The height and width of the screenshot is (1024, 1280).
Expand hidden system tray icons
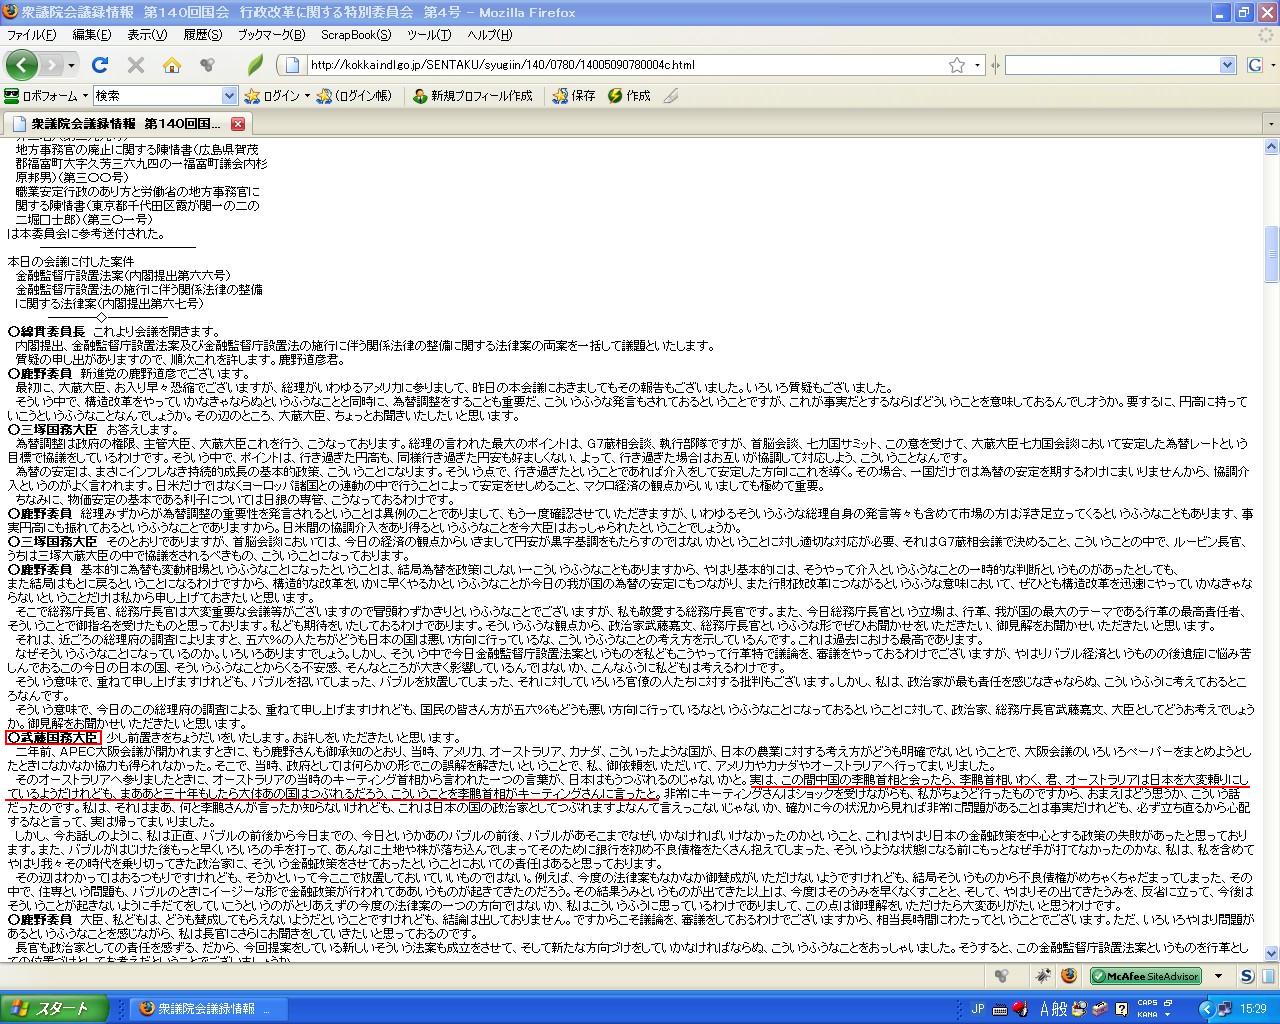1207,1009
